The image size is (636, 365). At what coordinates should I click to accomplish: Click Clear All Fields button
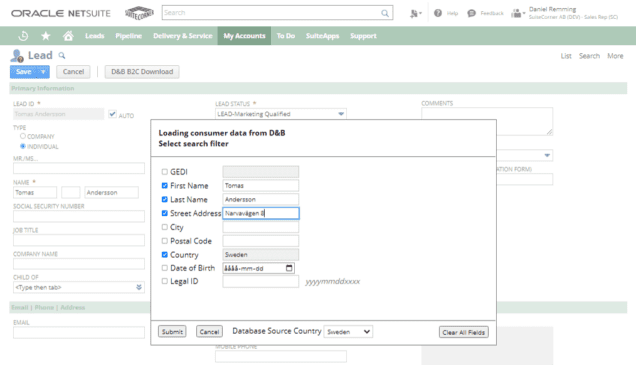pos(464,332)
